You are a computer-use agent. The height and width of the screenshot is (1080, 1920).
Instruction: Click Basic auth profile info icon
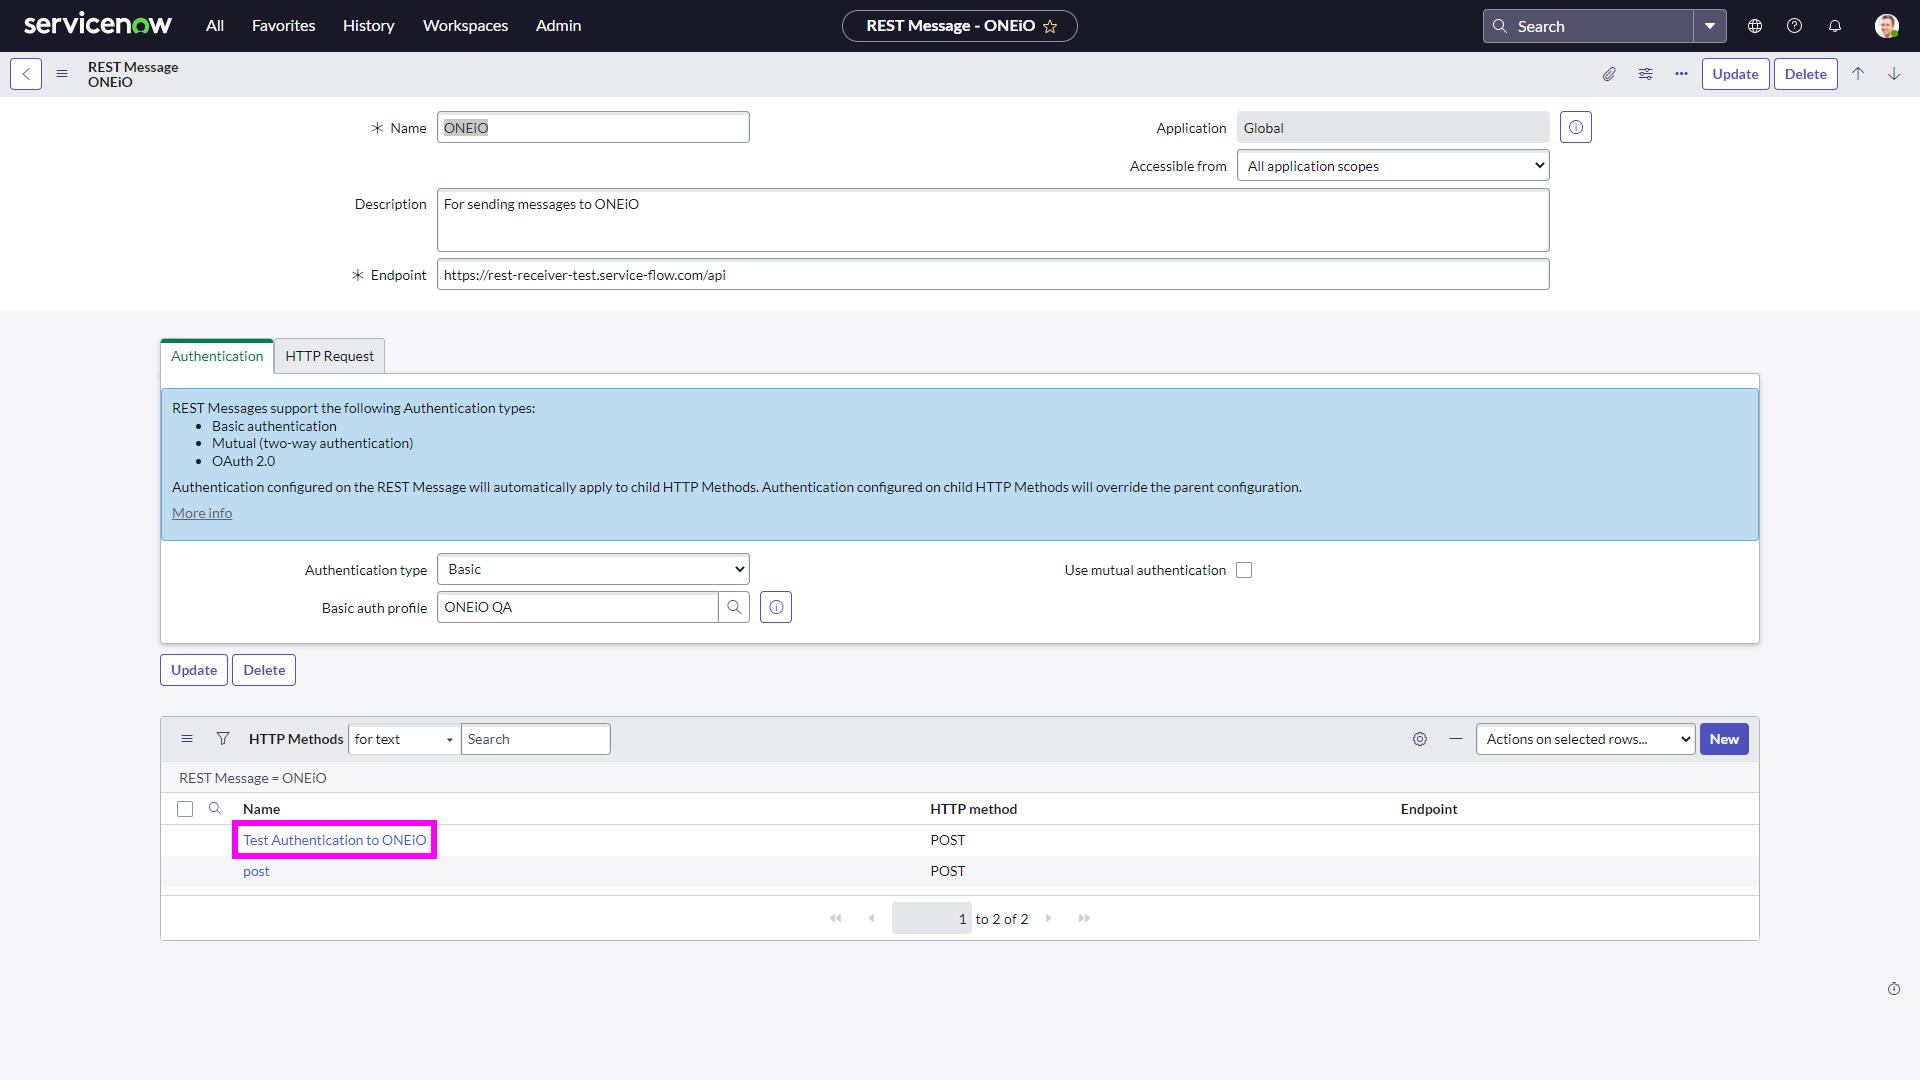point(776,607)
